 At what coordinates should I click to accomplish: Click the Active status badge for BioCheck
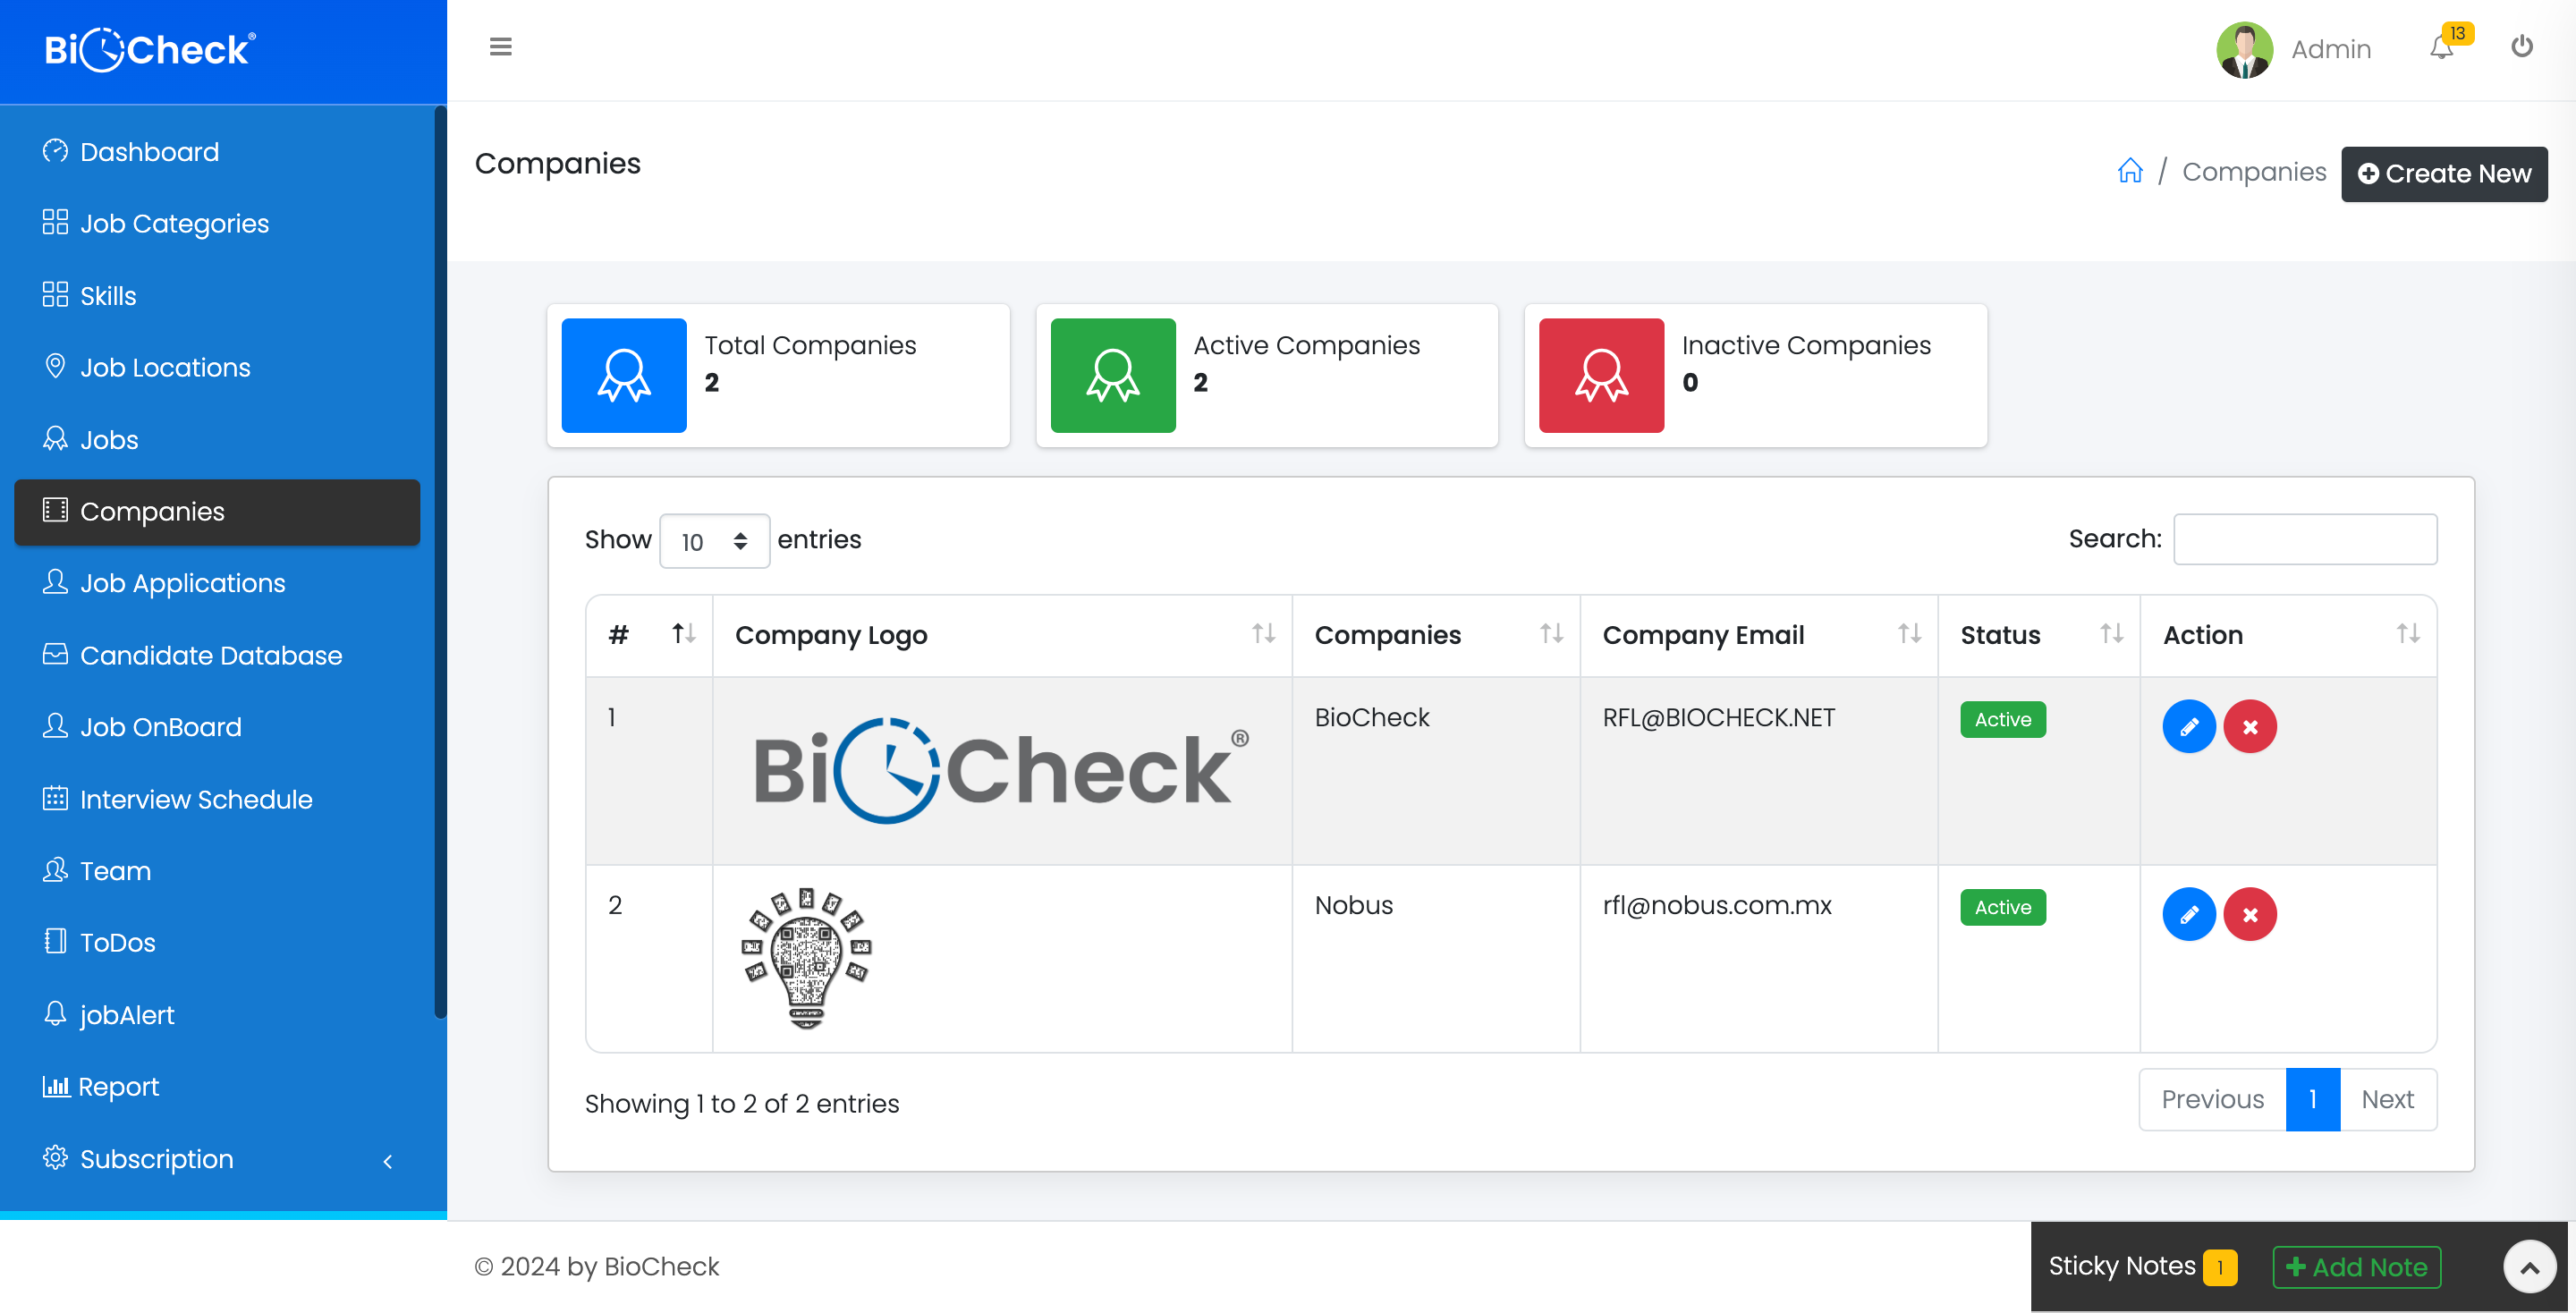pos(2003,719)
